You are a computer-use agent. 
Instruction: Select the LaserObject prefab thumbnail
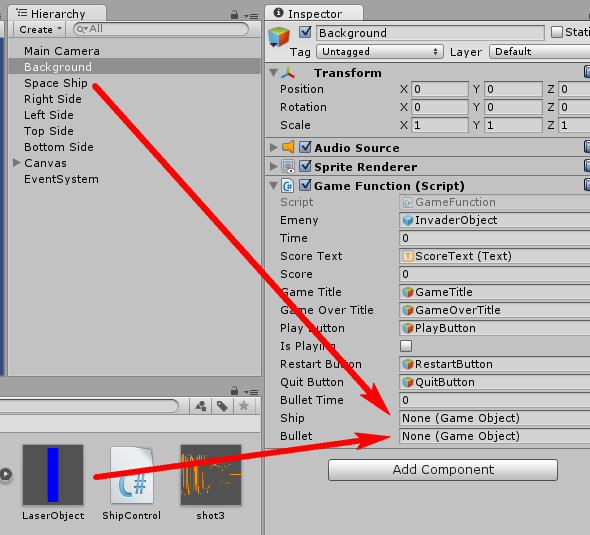53,475
